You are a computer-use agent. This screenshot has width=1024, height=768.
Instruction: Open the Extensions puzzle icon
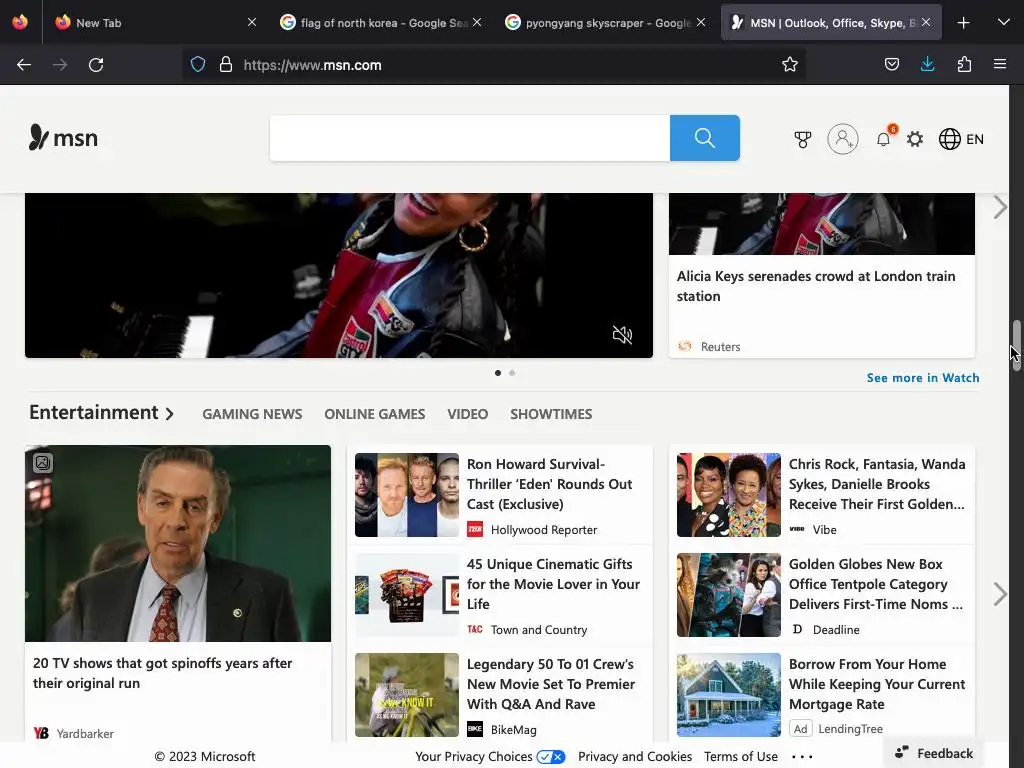click(964, 65)
